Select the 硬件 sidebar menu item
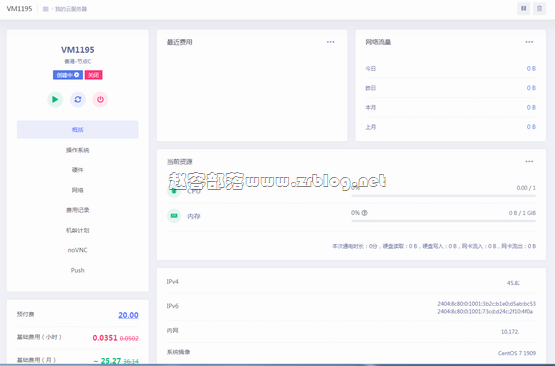555x366 pixels. (x=78, y=170)
